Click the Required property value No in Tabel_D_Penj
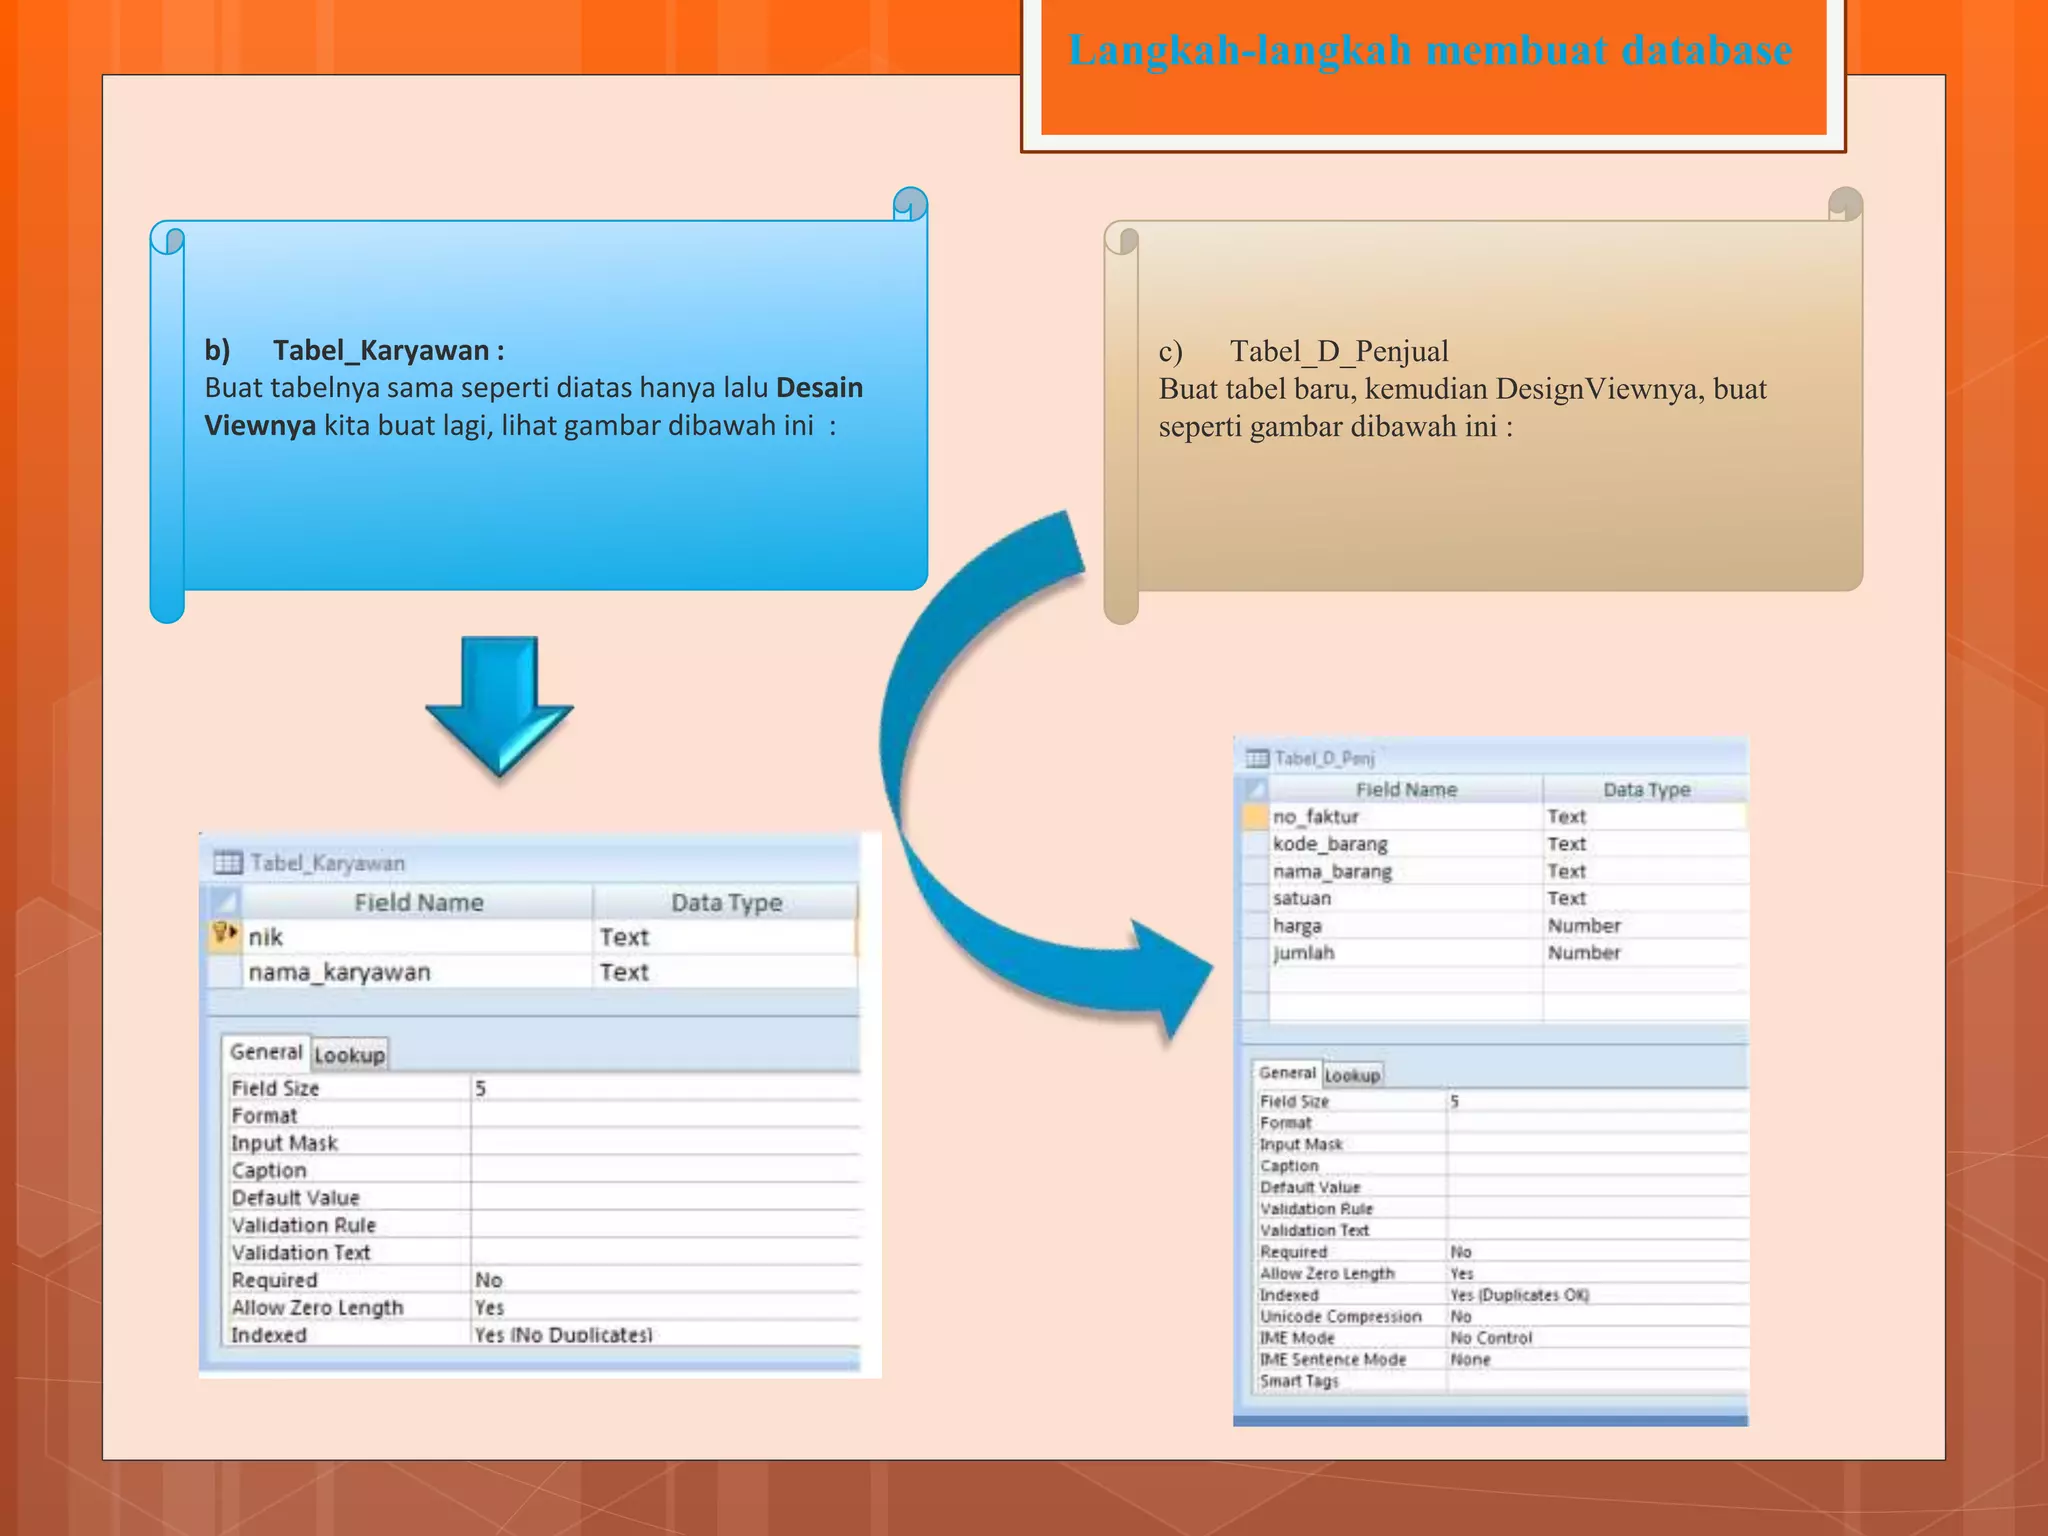The height and width of the screenshot is (1536, 2048). click(x=1461, y=1252)
